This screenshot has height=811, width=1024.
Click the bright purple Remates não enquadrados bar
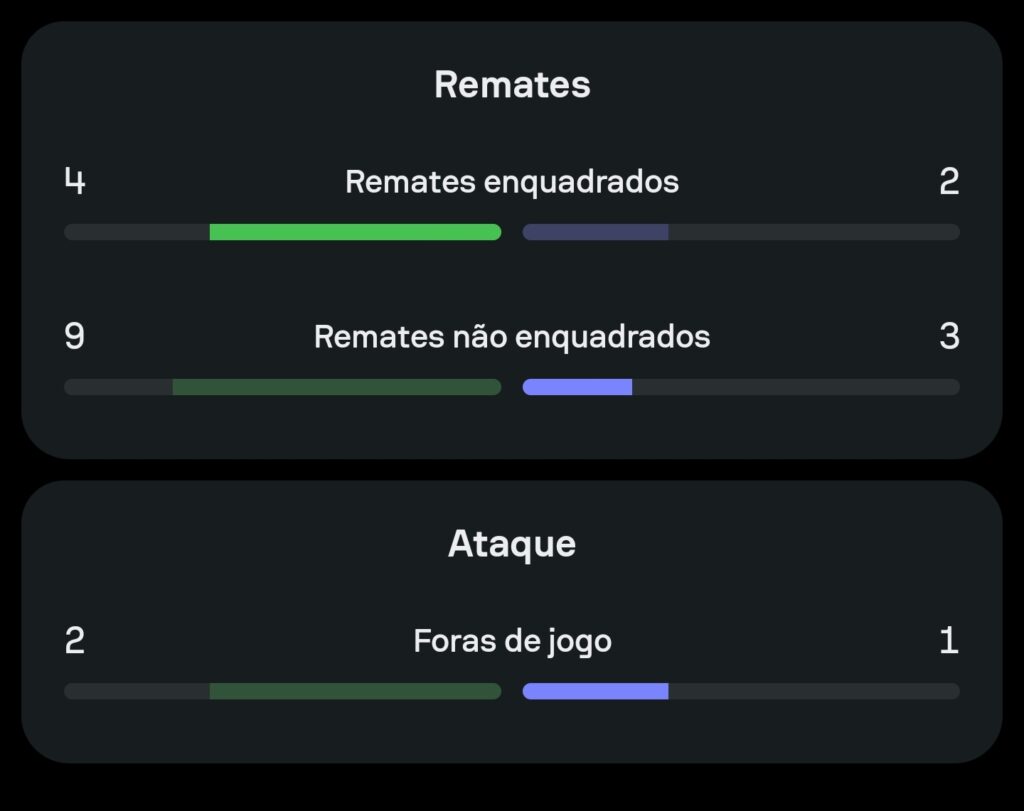[x=577, y=387]
